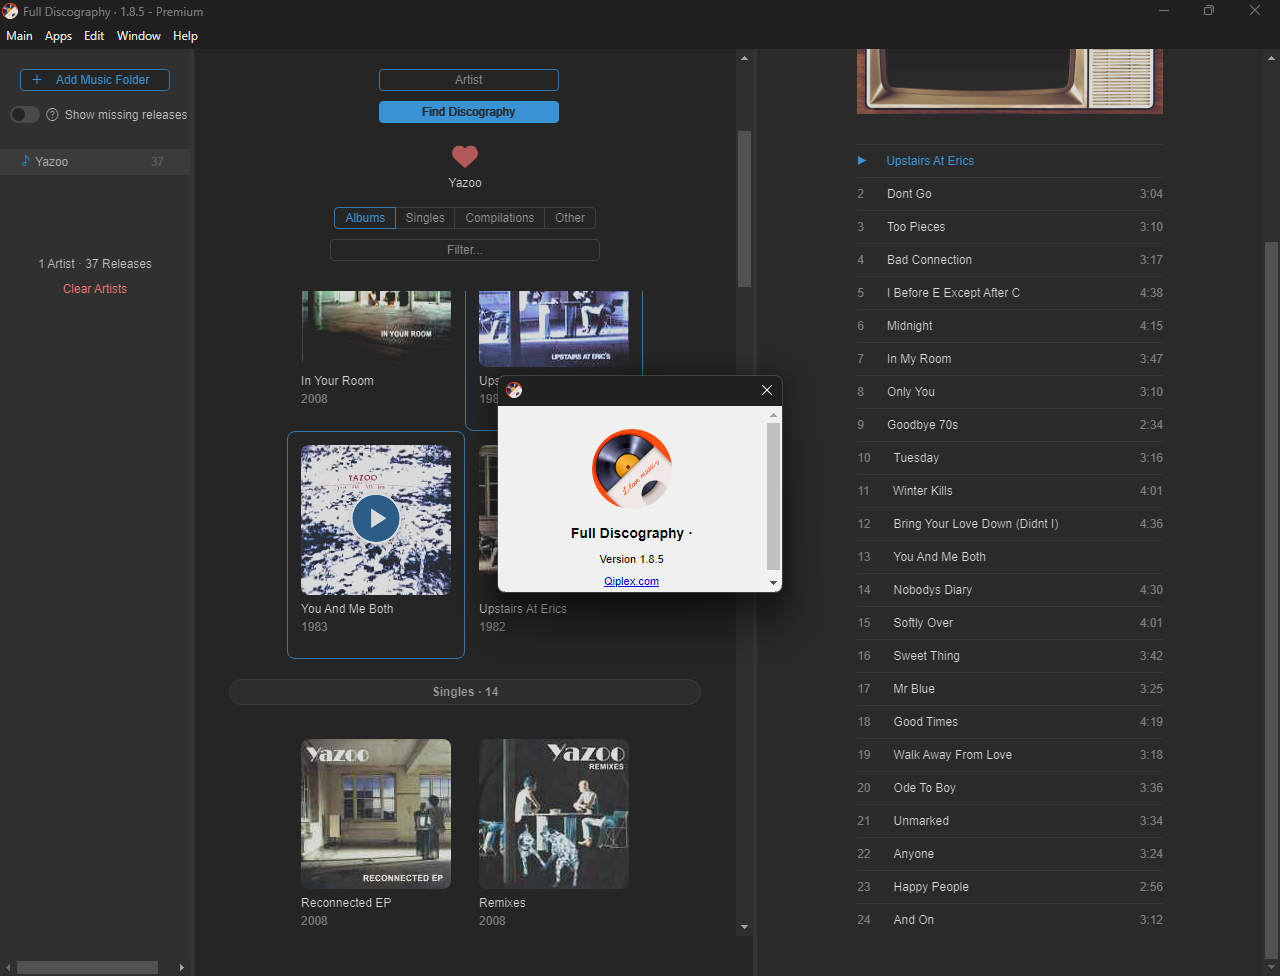Screen dimensions: 1280x976
Task: Click the Find Discography button
Action: click(469, 112)
